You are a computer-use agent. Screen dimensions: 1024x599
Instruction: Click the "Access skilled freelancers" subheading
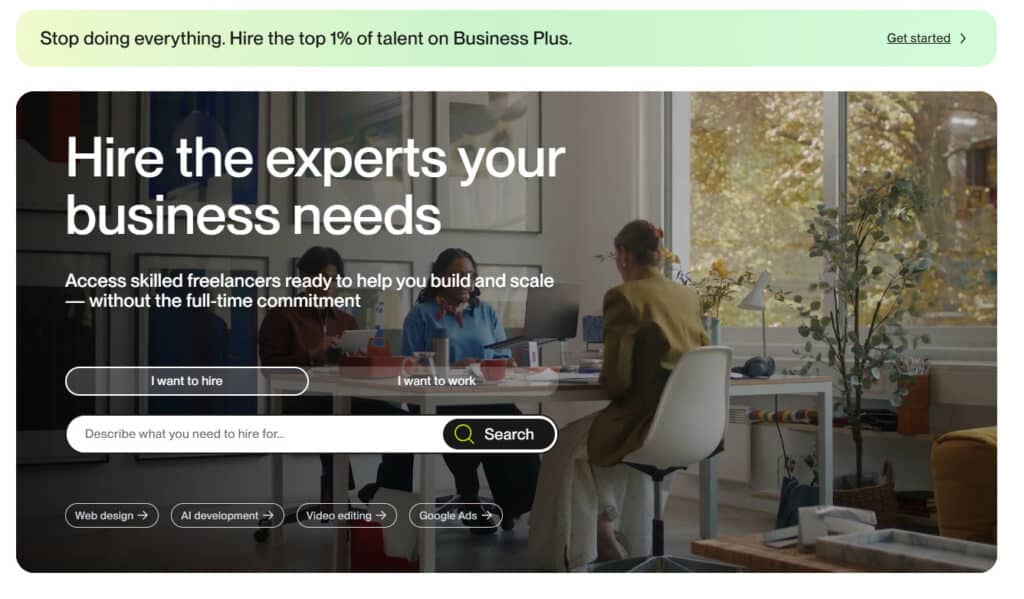(x=310, y=291)
